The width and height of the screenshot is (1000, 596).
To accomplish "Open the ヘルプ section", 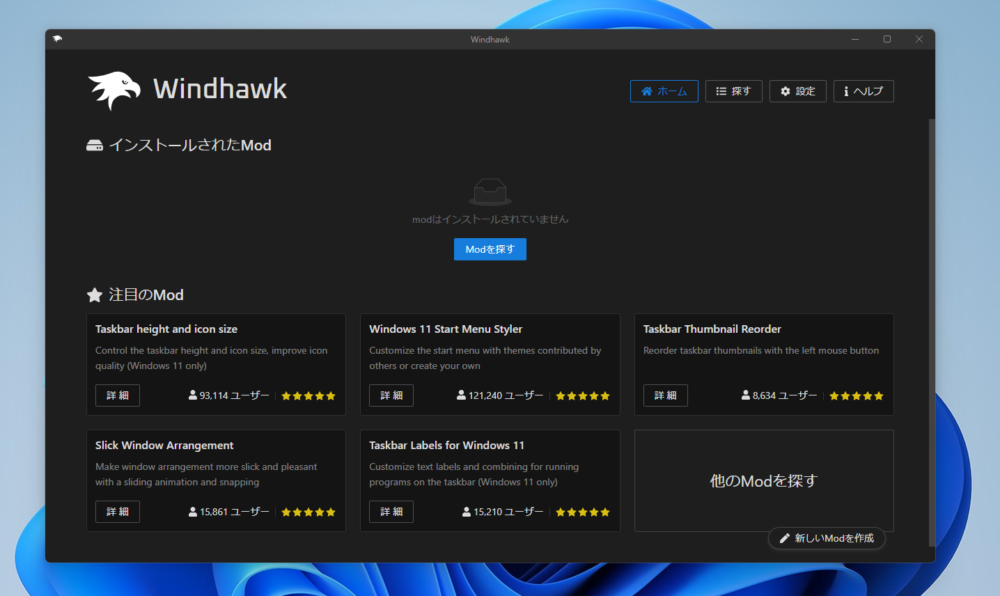I will pos(863,90).
